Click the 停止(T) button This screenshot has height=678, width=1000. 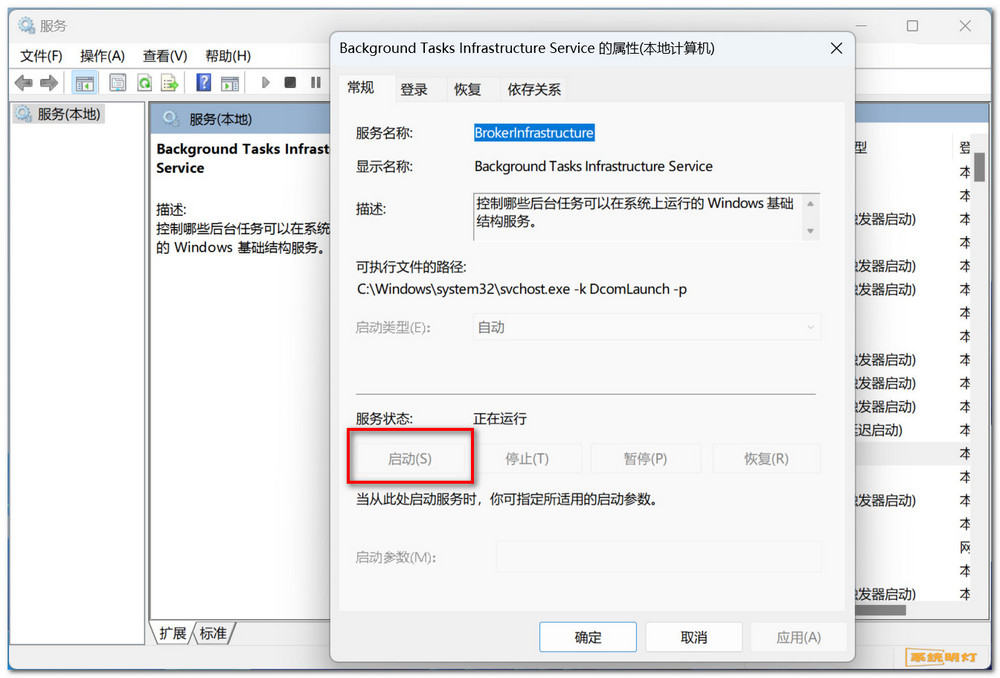[527, 459]
